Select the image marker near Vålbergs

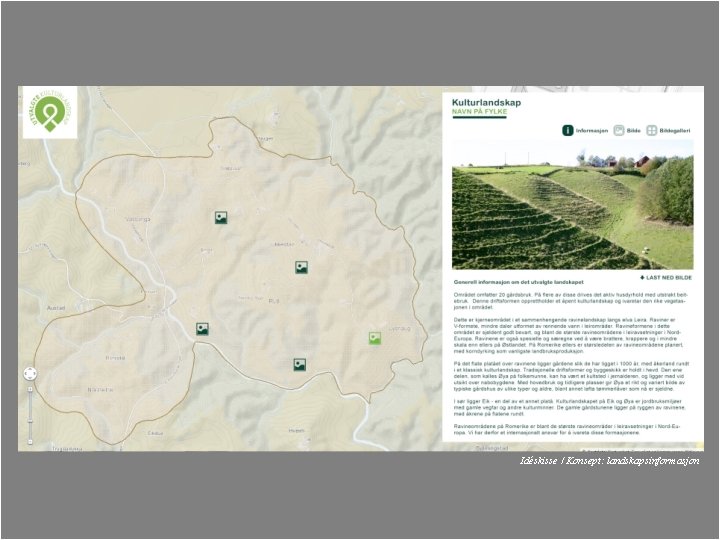[221, 217]
